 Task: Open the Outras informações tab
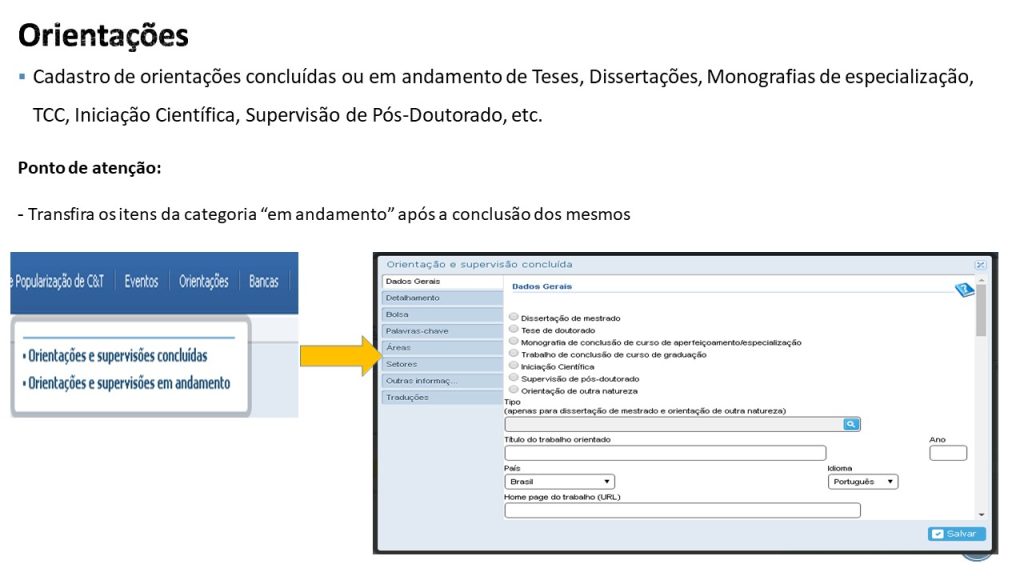[x=442, y=381]
